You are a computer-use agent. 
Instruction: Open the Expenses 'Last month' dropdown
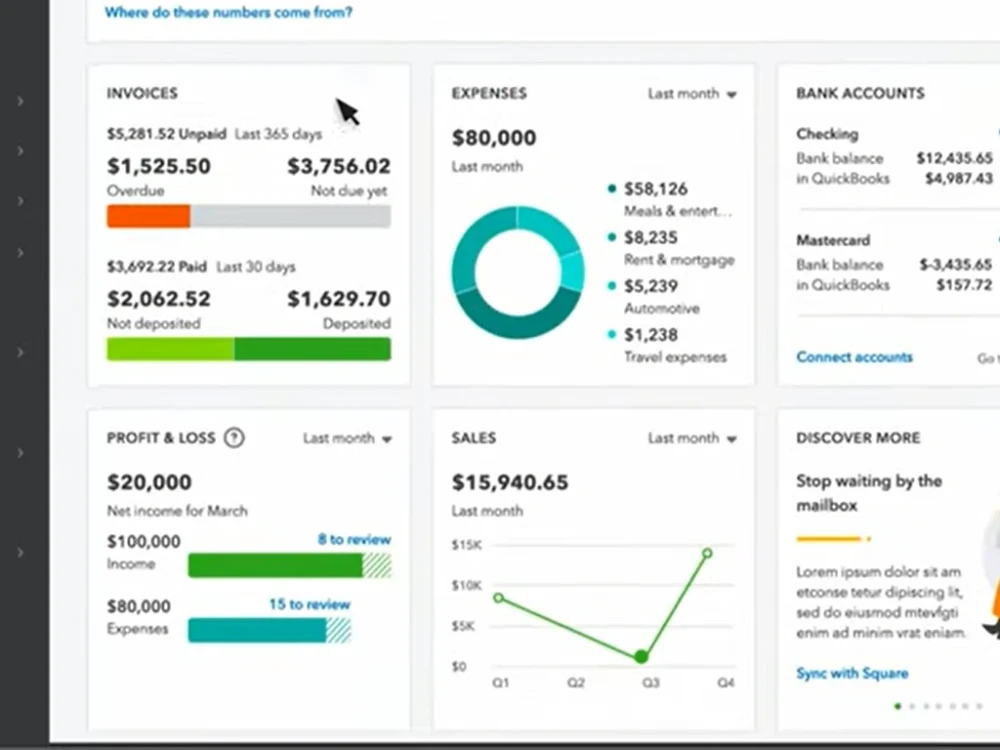click(692, 94)
